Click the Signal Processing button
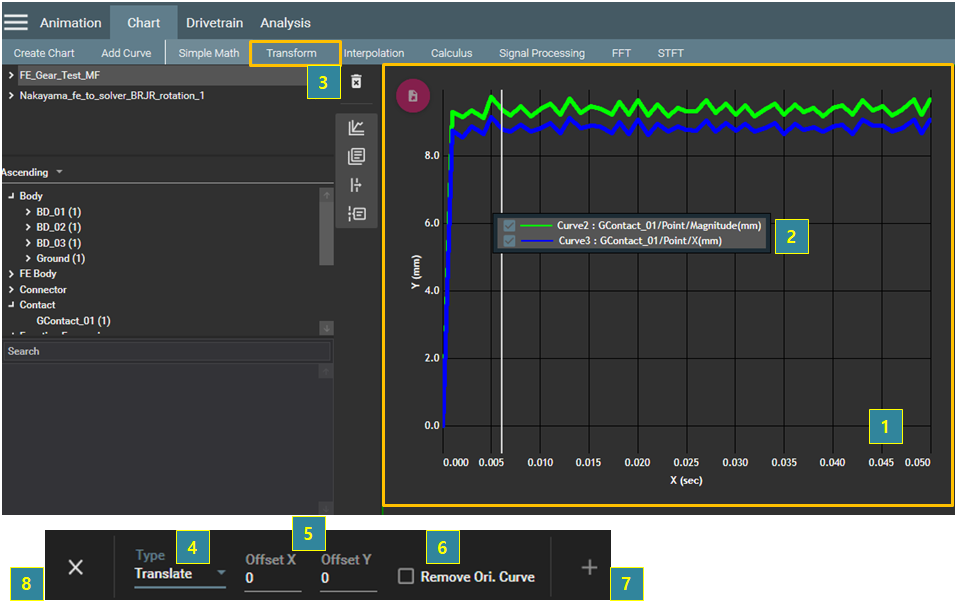 [x=541, y=53]
